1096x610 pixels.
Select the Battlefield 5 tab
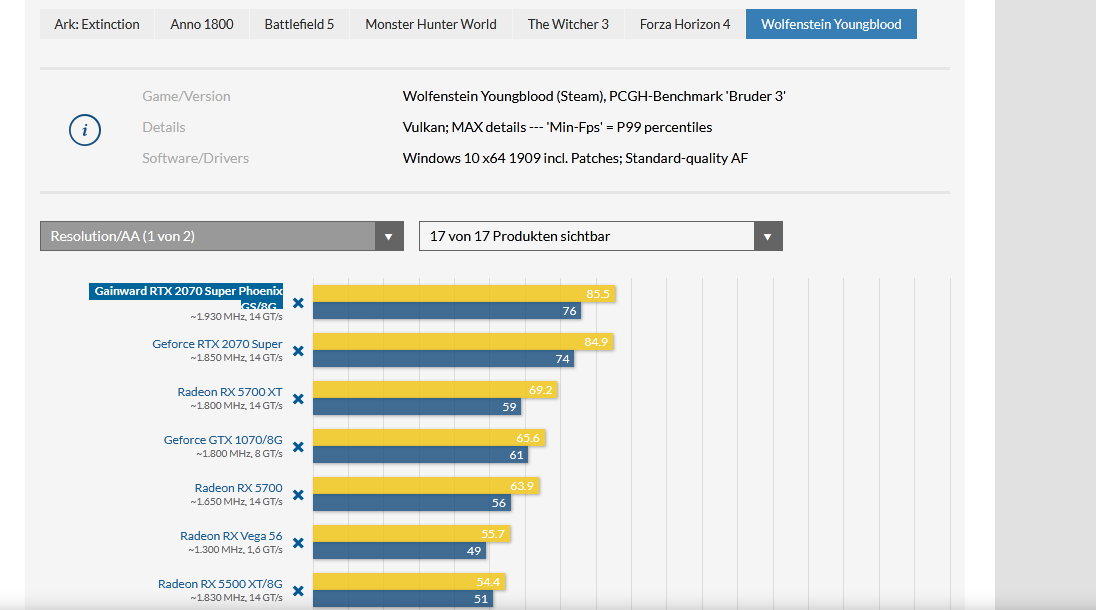299,24
